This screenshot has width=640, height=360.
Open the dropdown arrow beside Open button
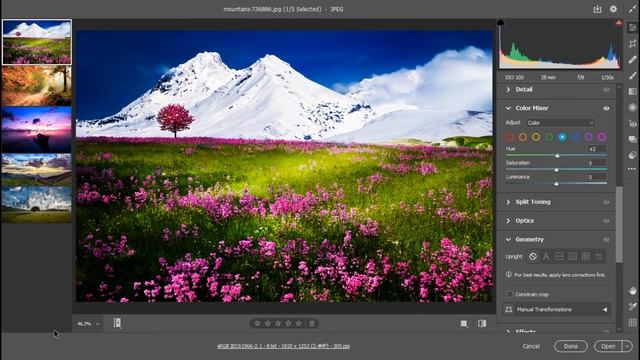(627, 346)
